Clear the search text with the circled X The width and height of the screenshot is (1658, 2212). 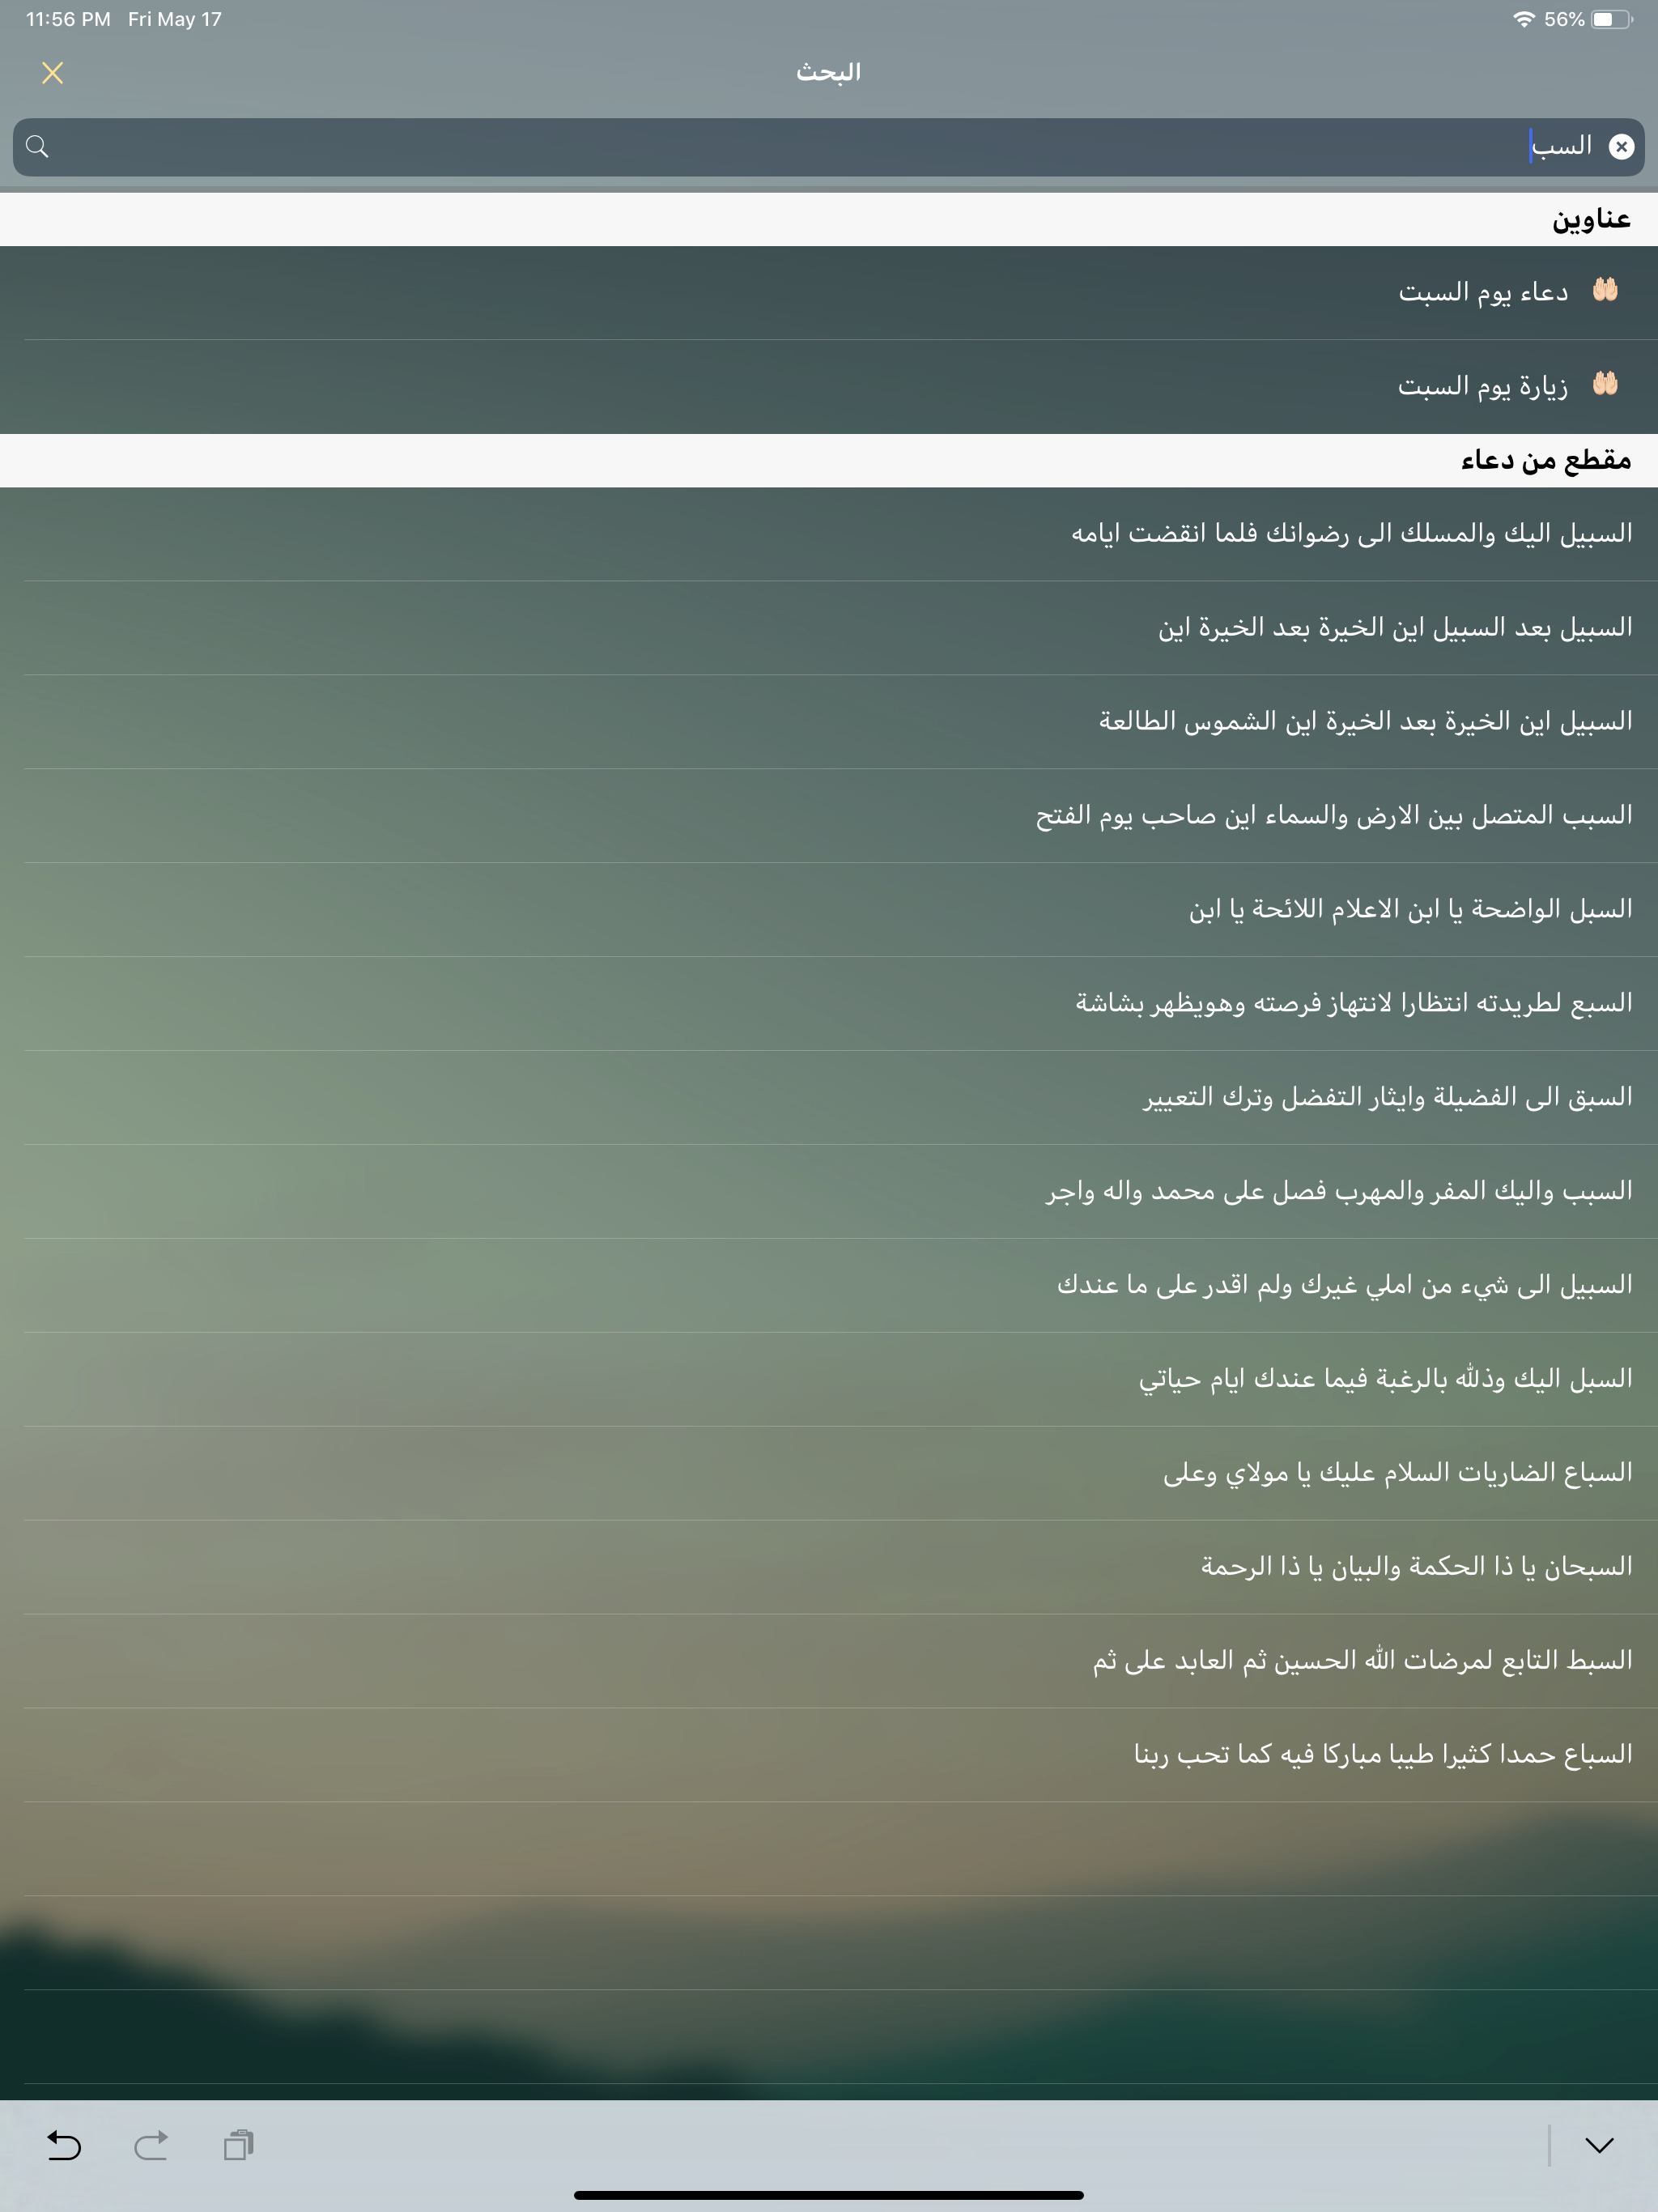pos(1621,147)
